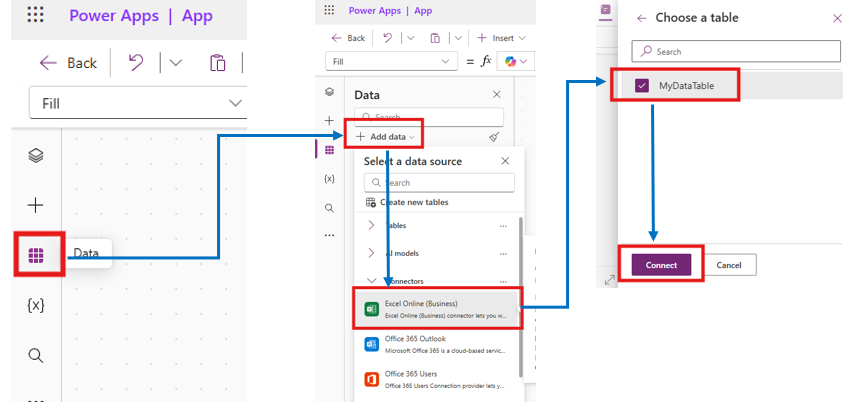The image size is (843, 402).
Task: Click the Add data button
Action: coord(385,137)
